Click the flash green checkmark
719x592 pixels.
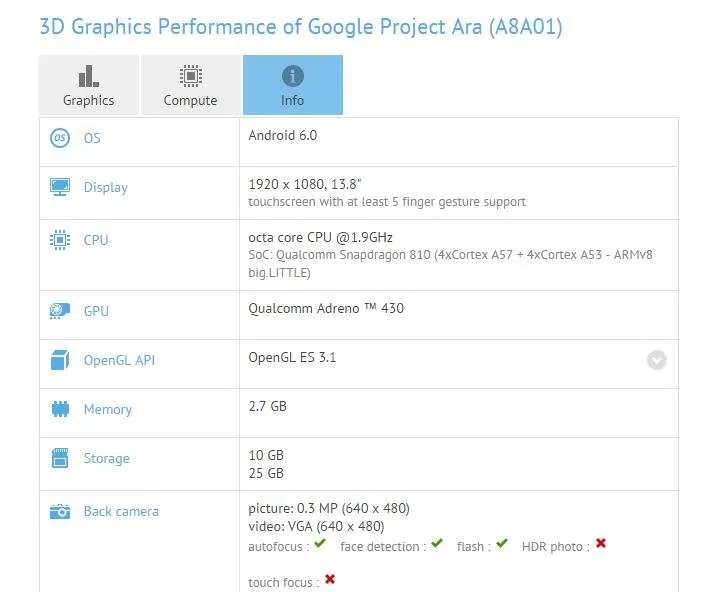click(x=502, y=544)
